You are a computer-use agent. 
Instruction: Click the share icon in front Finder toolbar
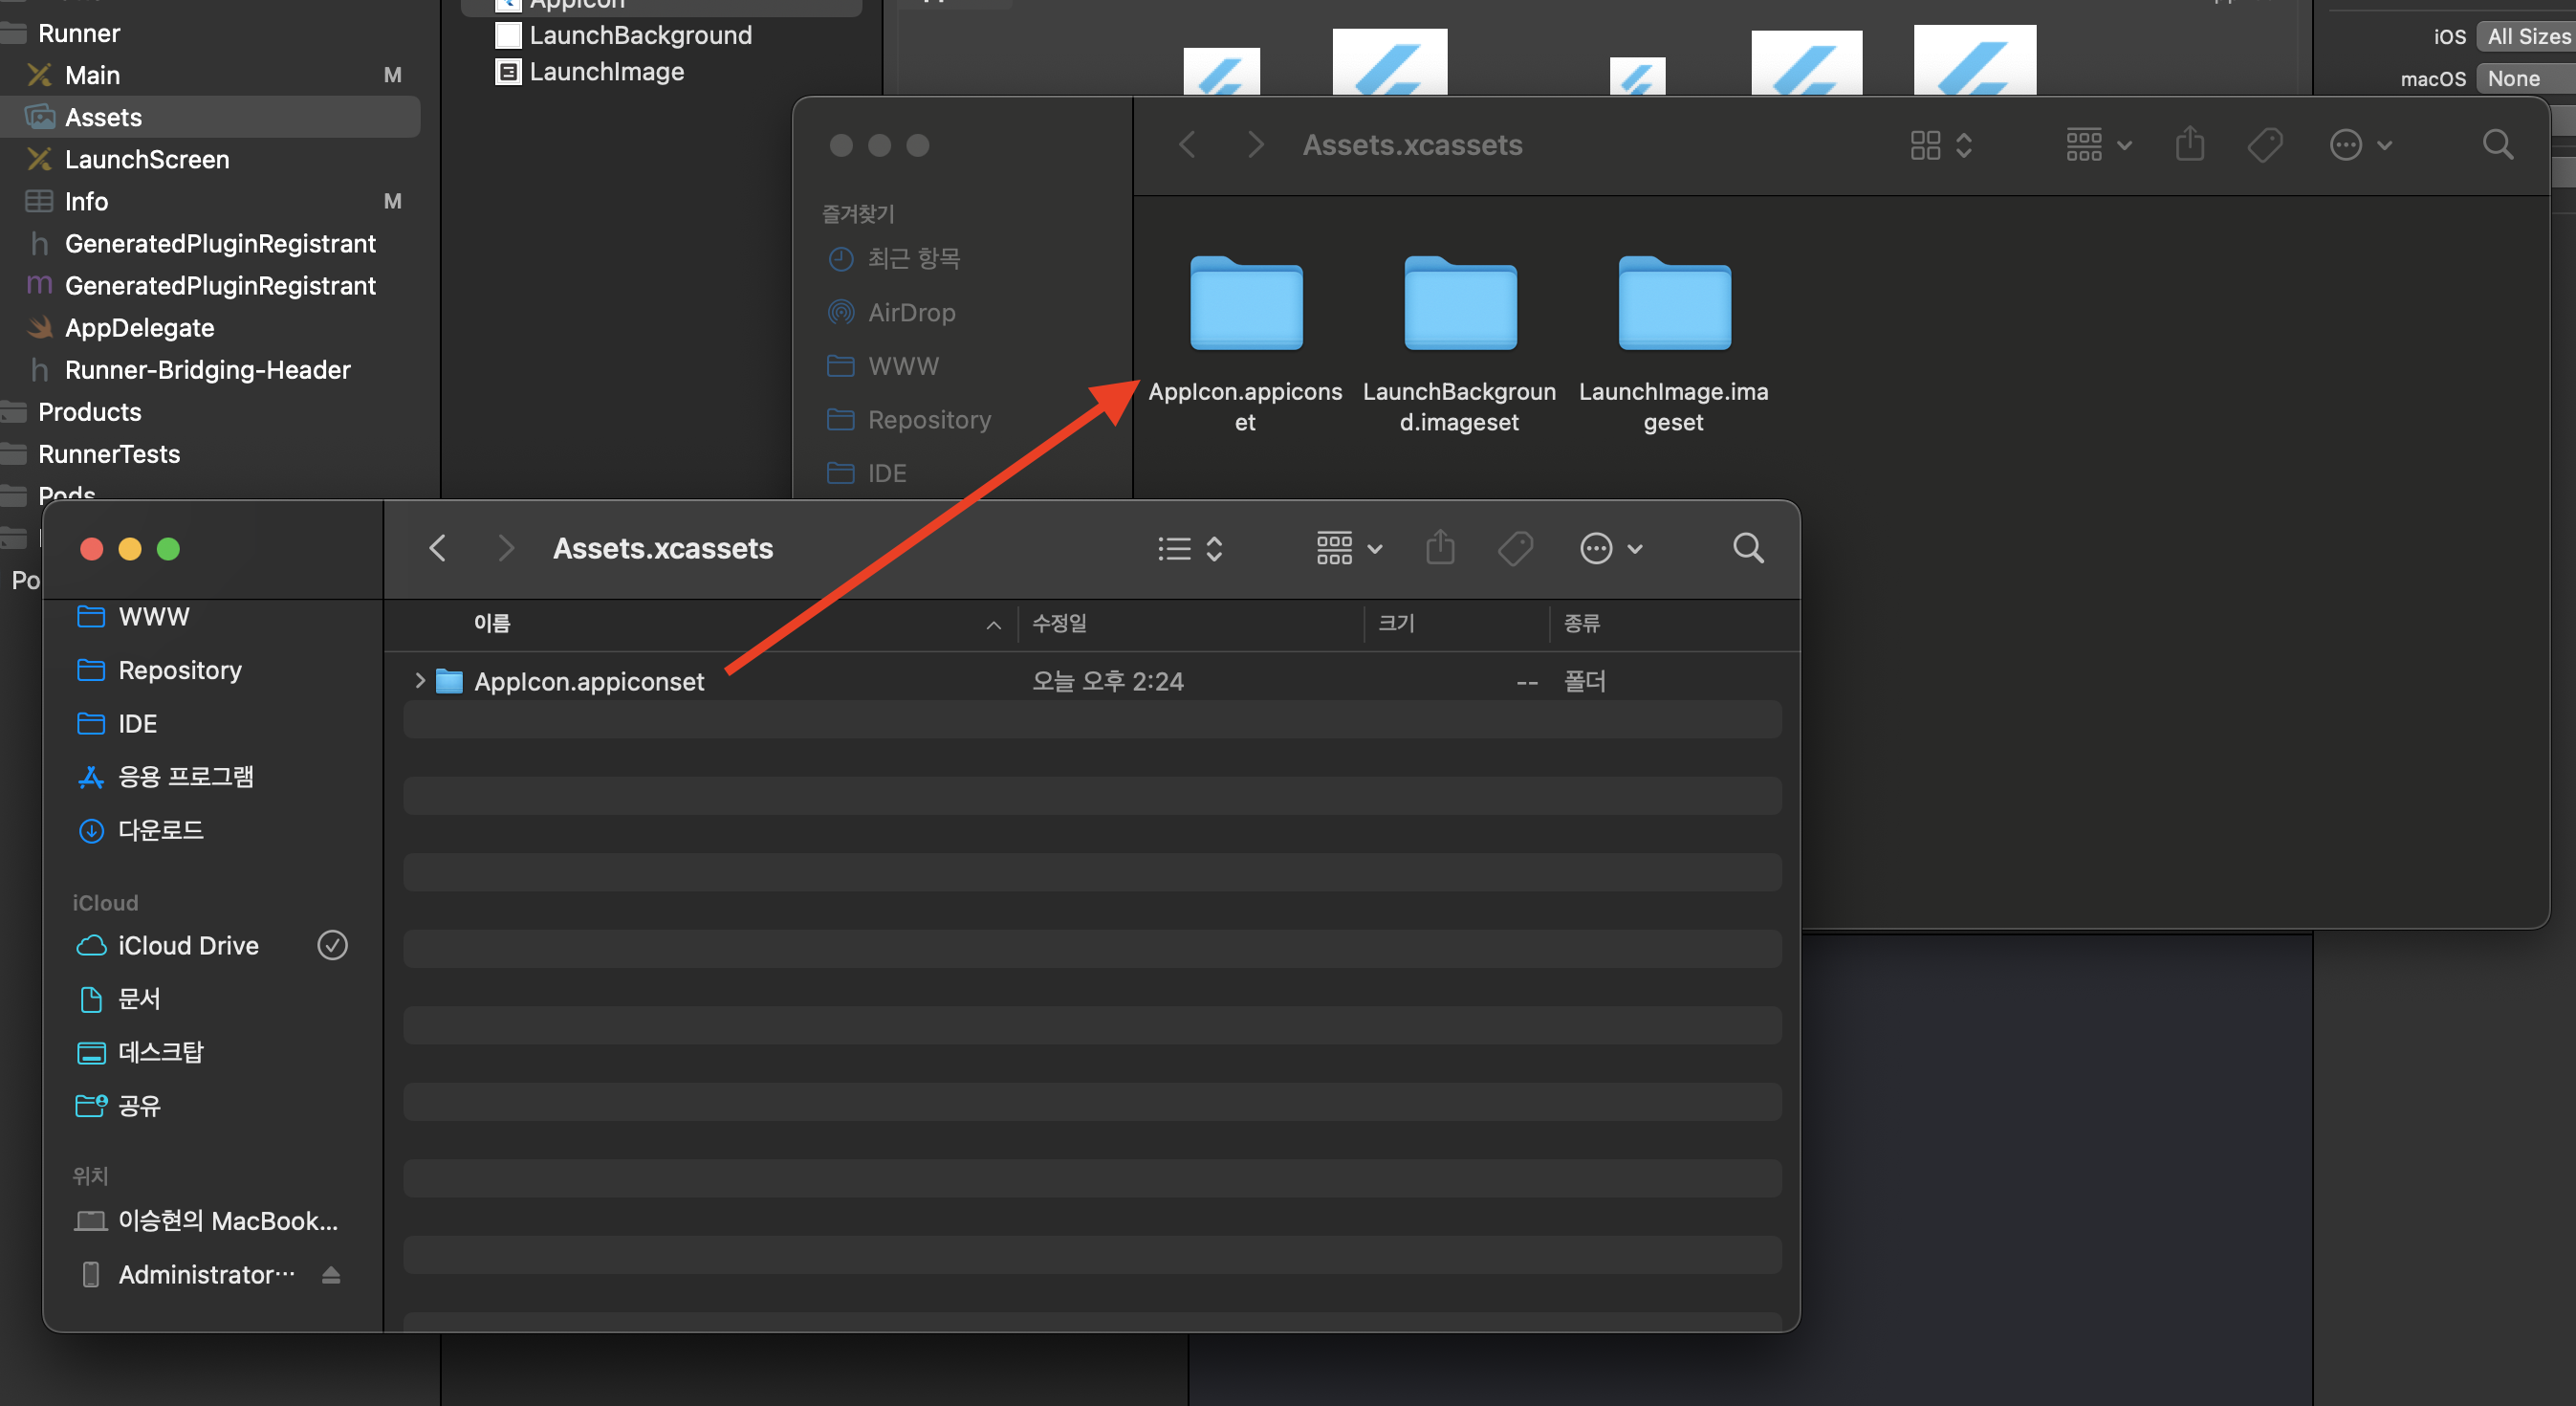(x=1439, y=548)
